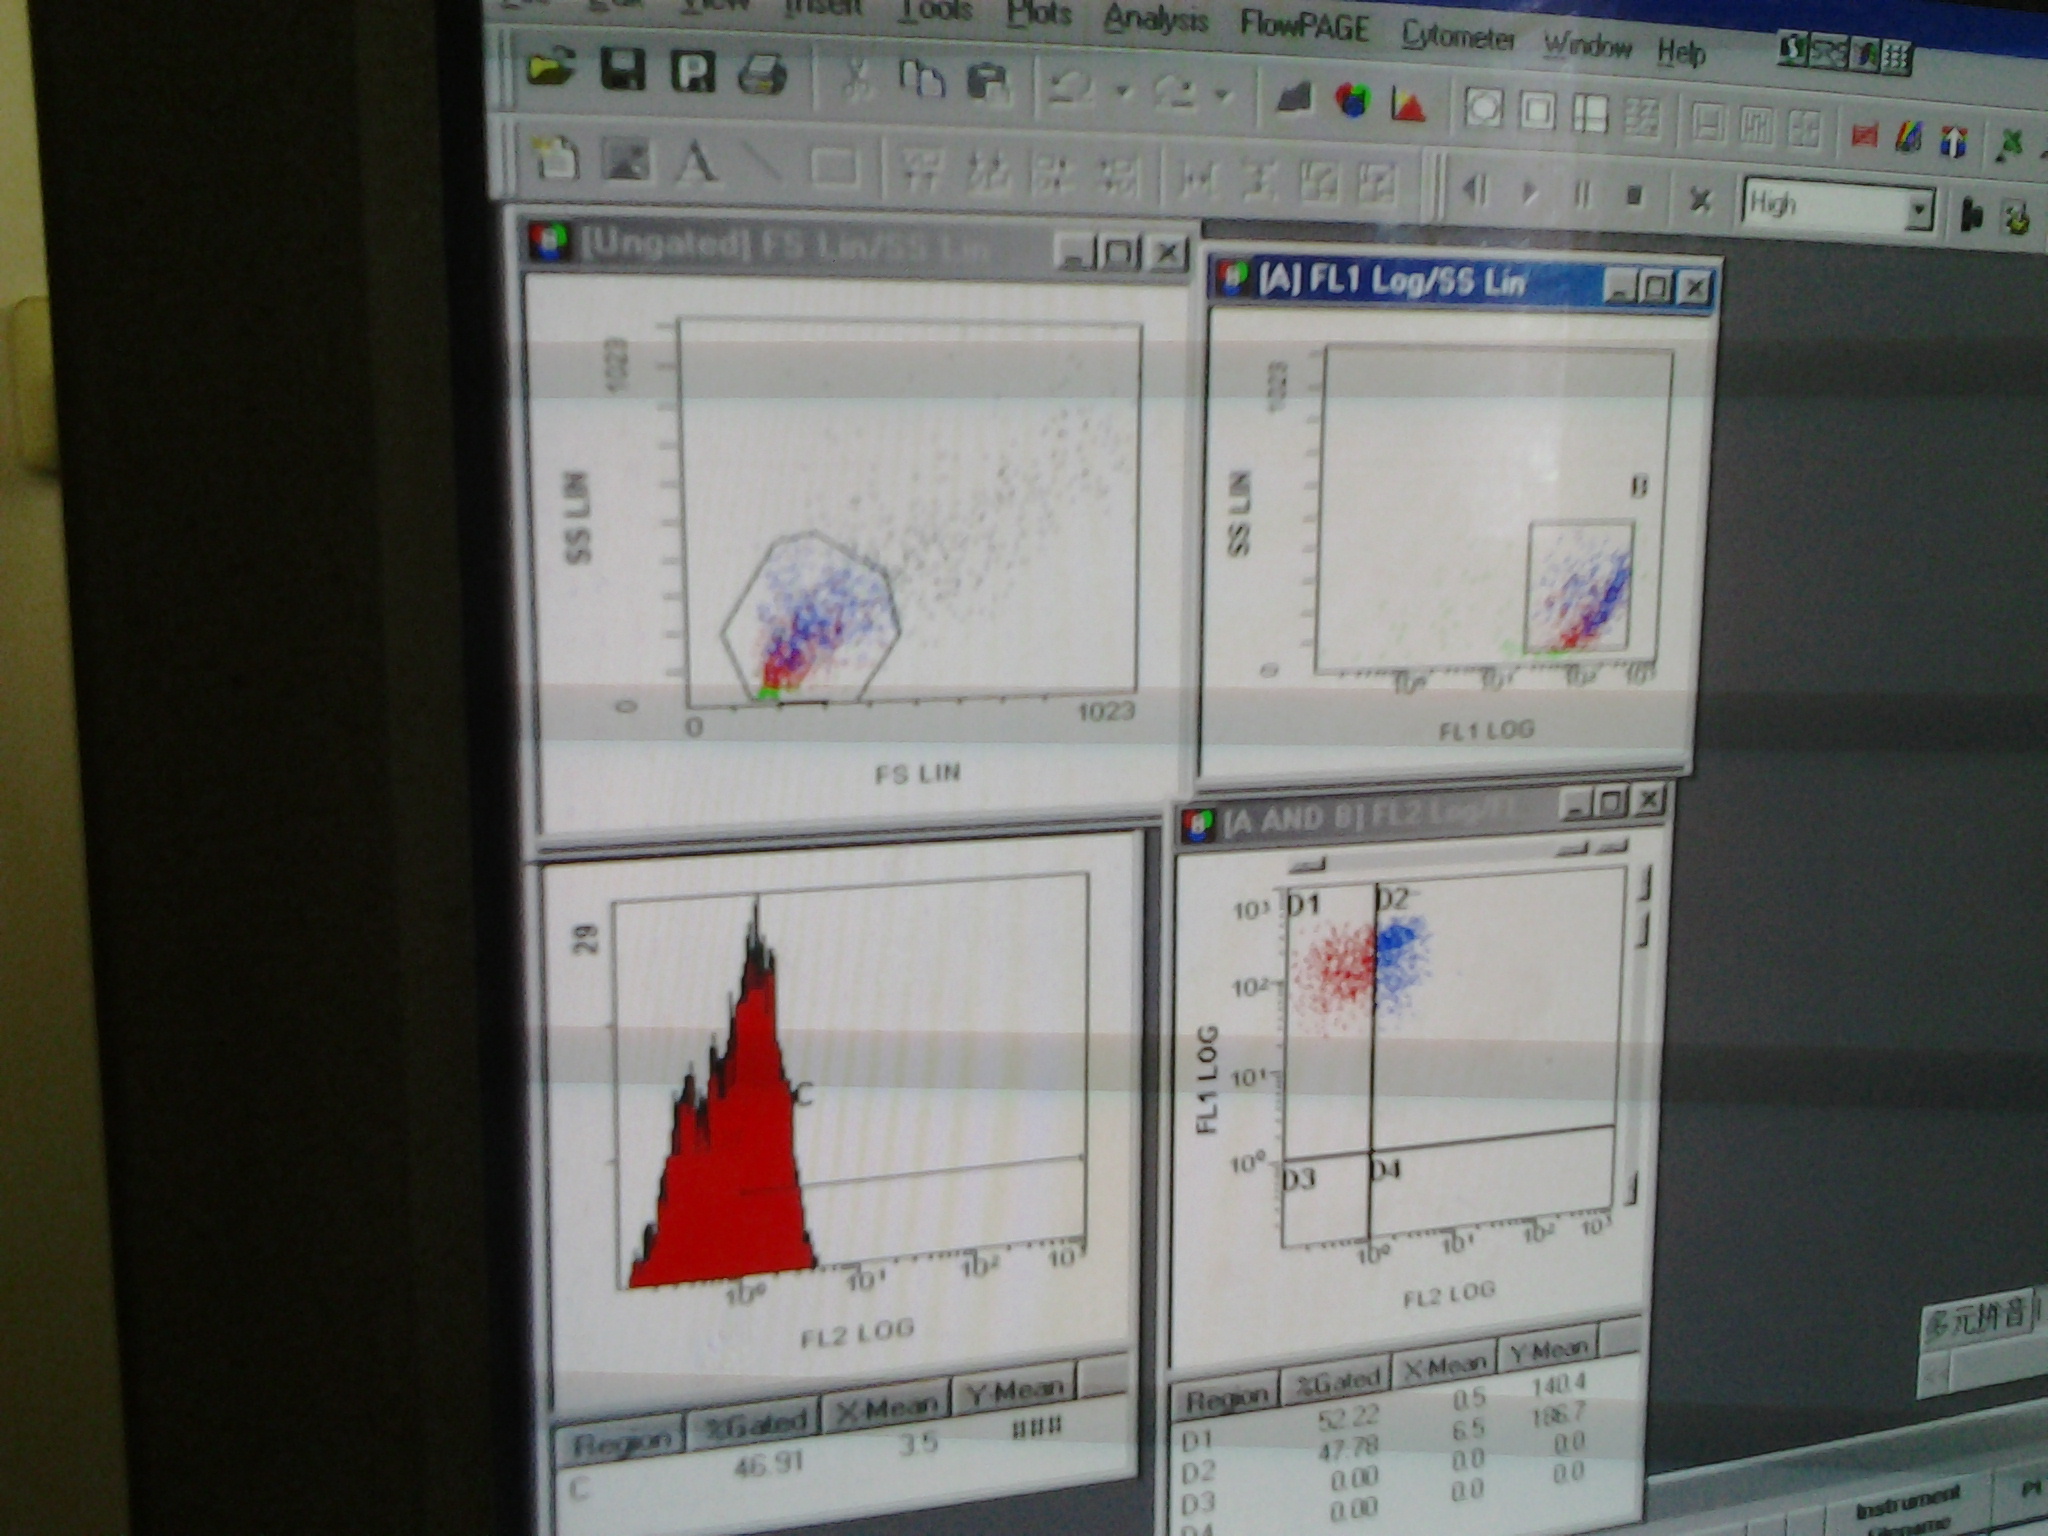The image size is (2048, 1536).
Task: Click the green X toolbar icon
Action: pyautogui.click(x=2009, y=144)
